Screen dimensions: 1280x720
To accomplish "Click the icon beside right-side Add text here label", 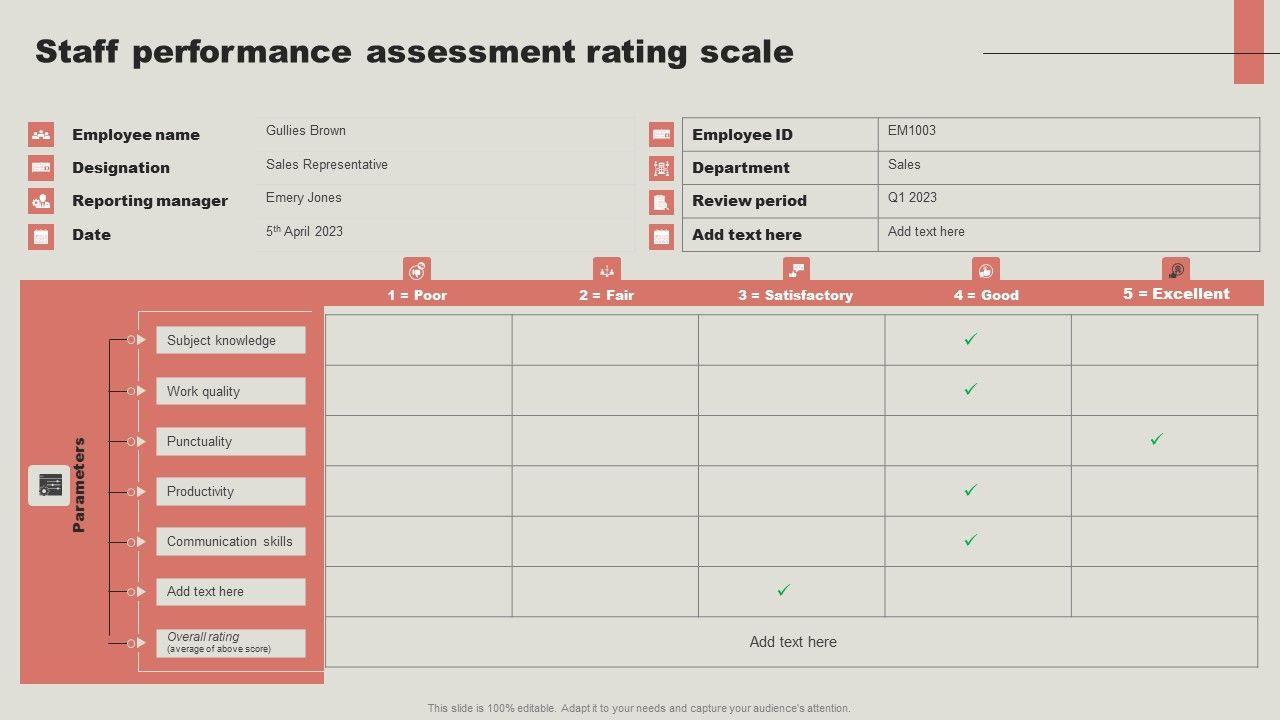I will 661,236.
